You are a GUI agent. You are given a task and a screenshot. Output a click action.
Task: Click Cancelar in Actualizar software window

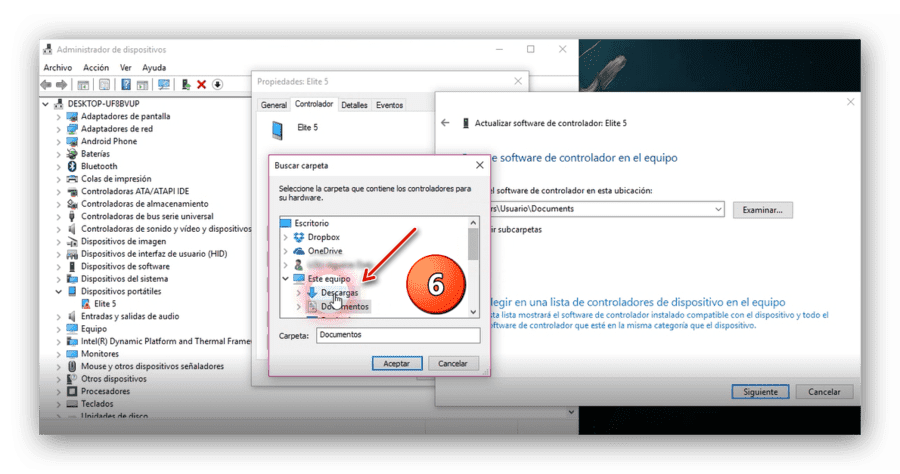tap(824, 392)
